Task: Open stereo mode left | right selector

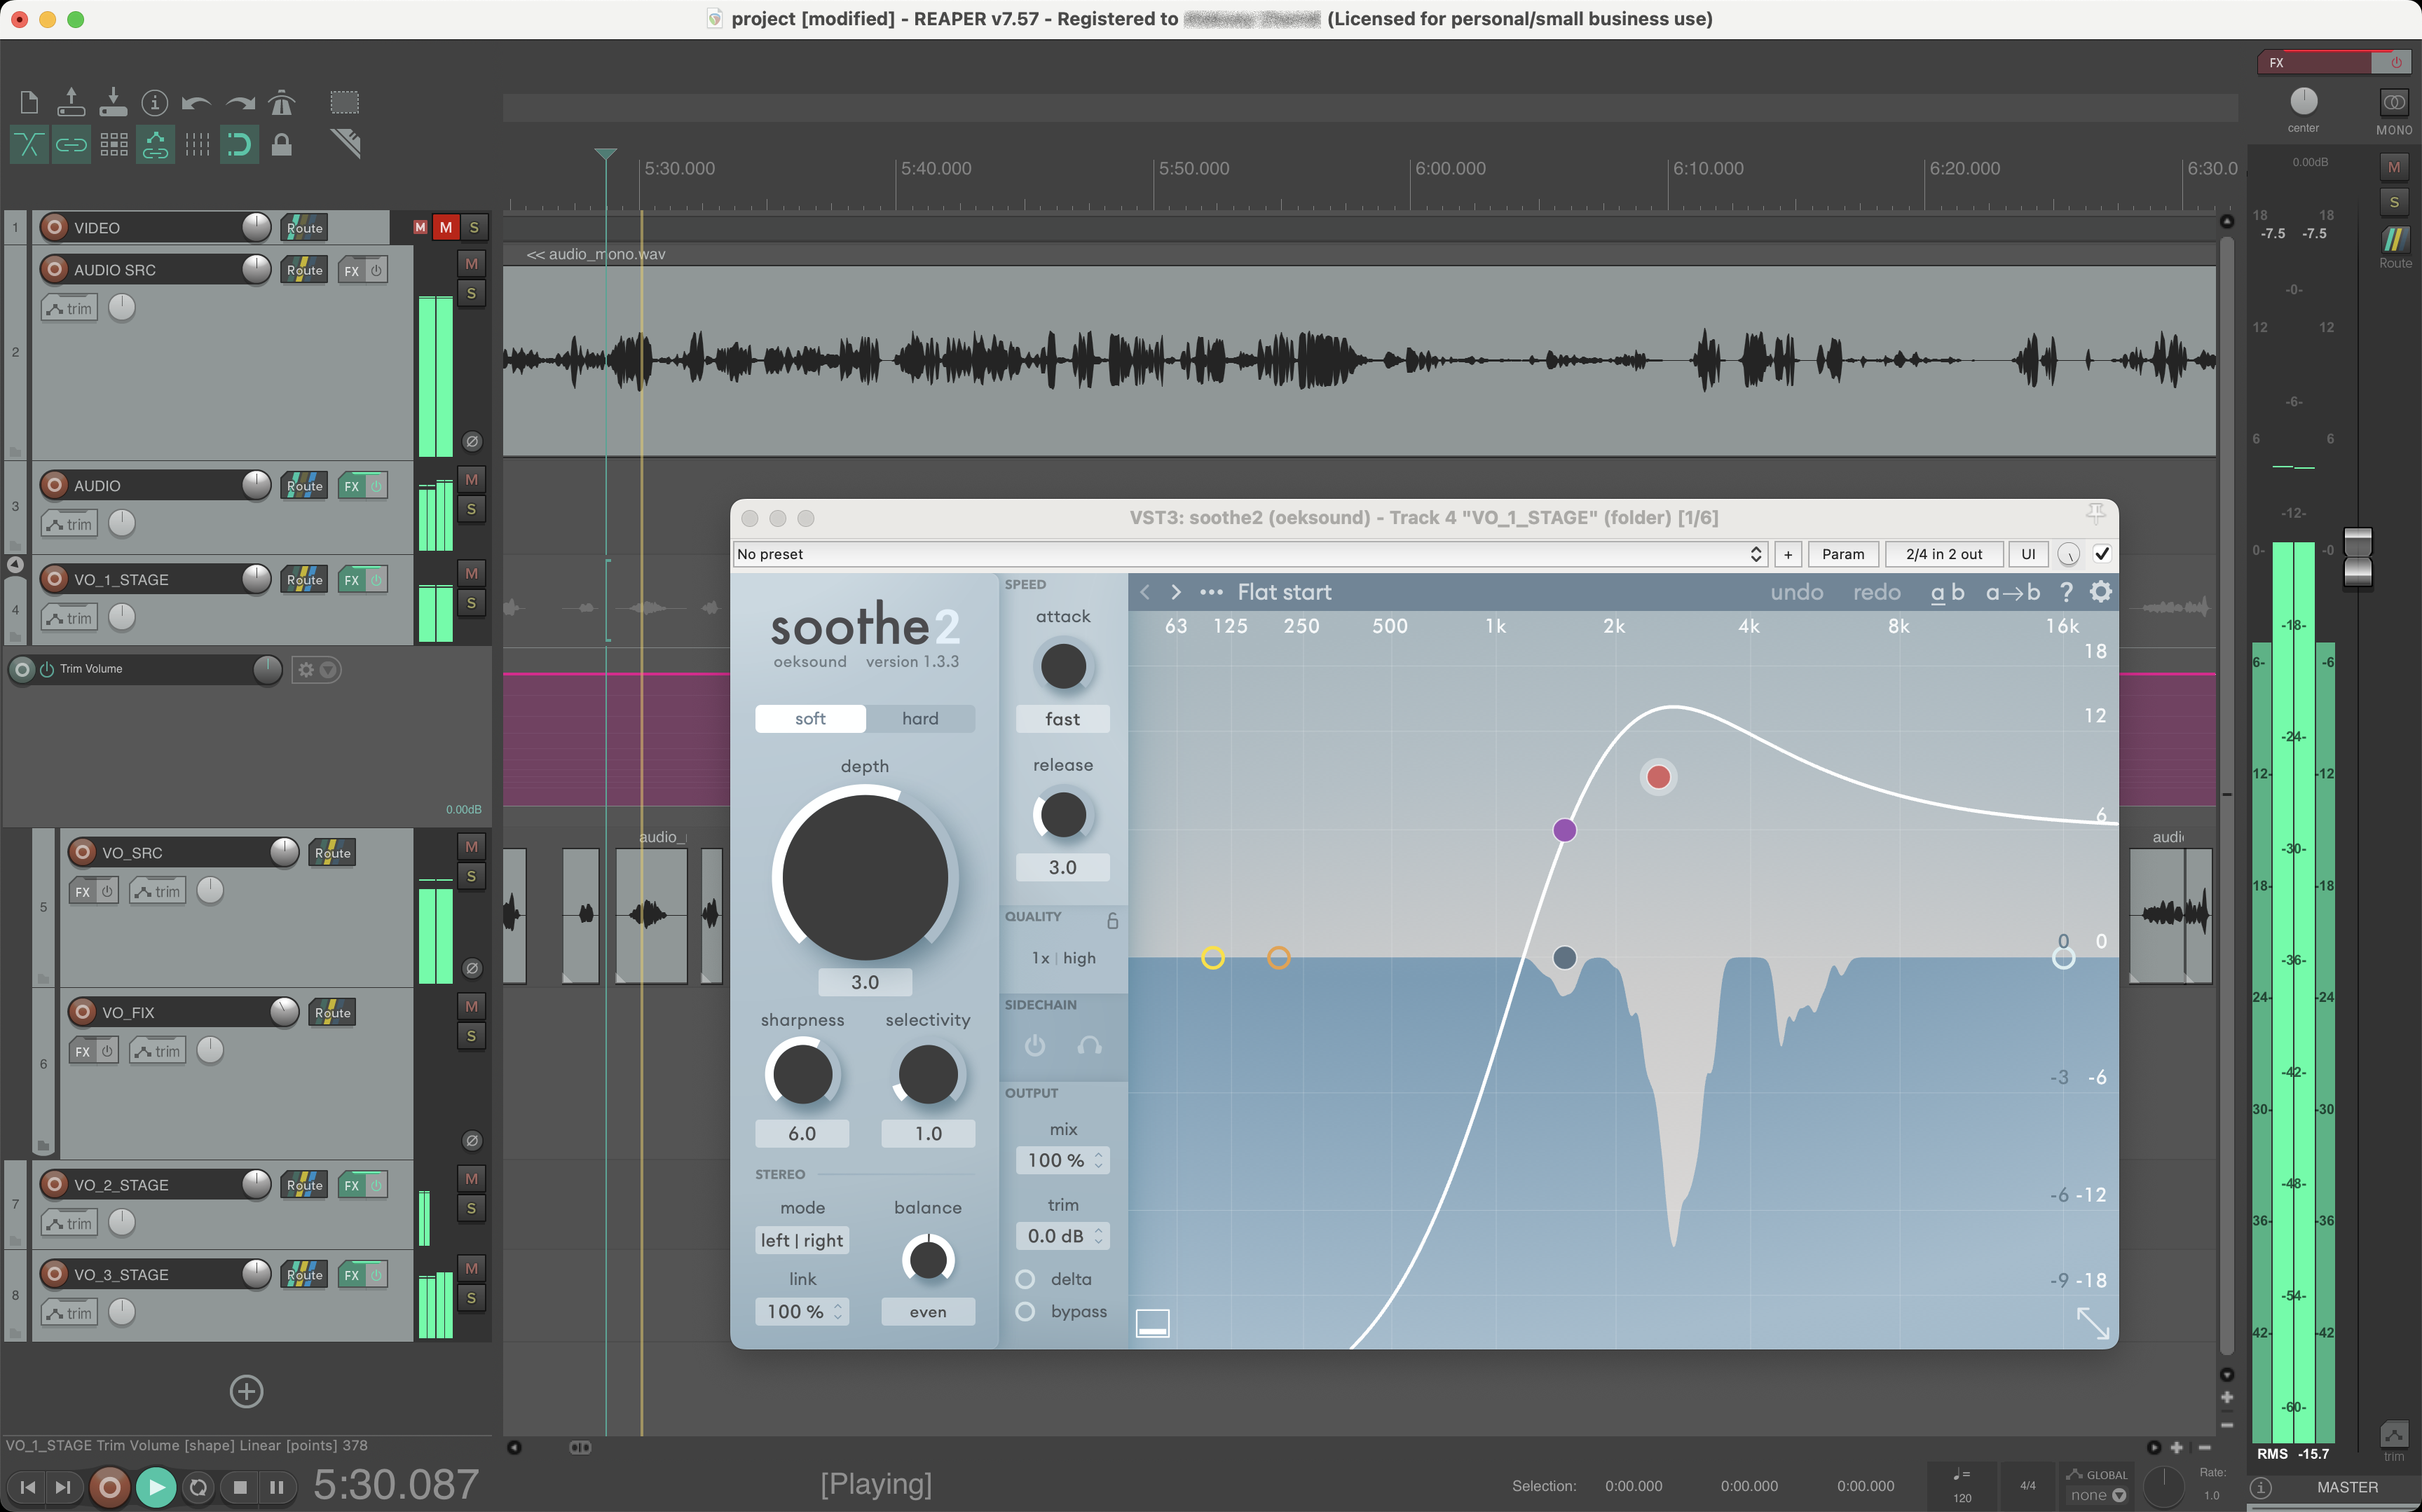Action: (x=802, y=1240)
